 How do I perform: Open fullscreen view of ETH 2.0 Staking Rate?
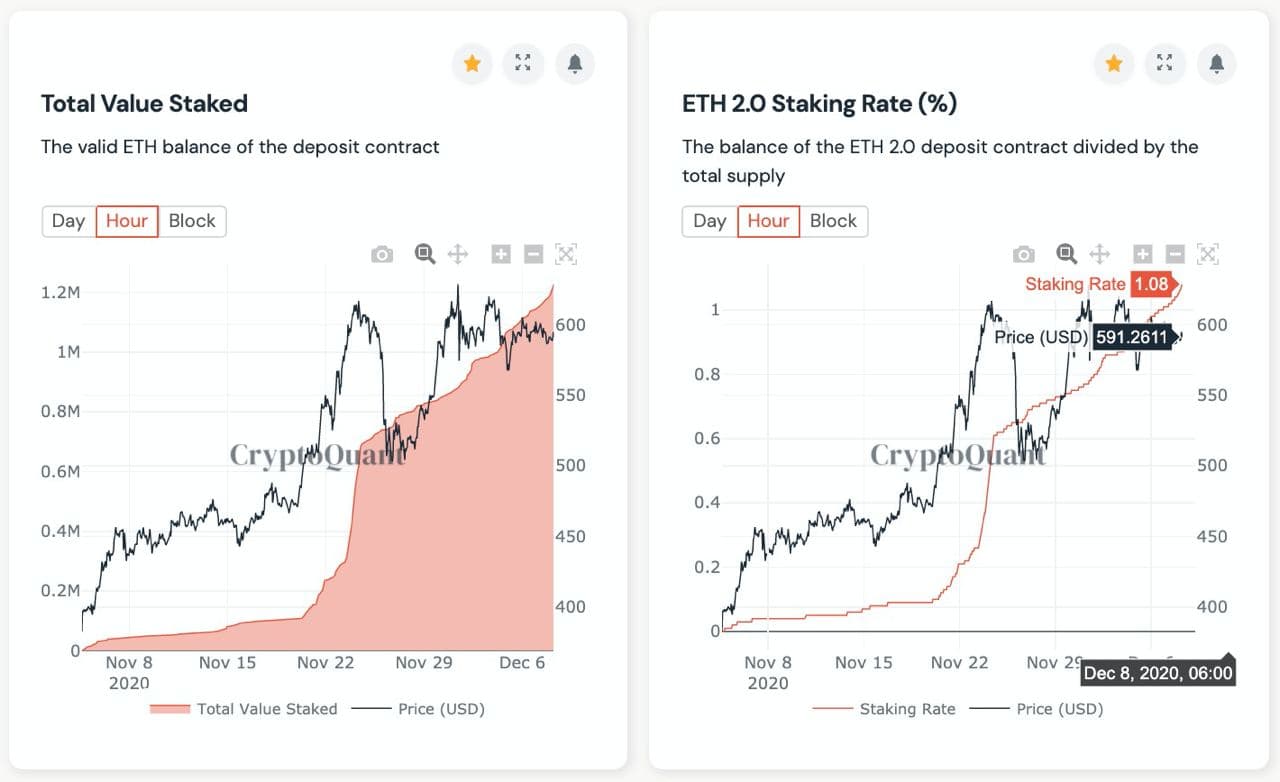[x=1164, y=64]
